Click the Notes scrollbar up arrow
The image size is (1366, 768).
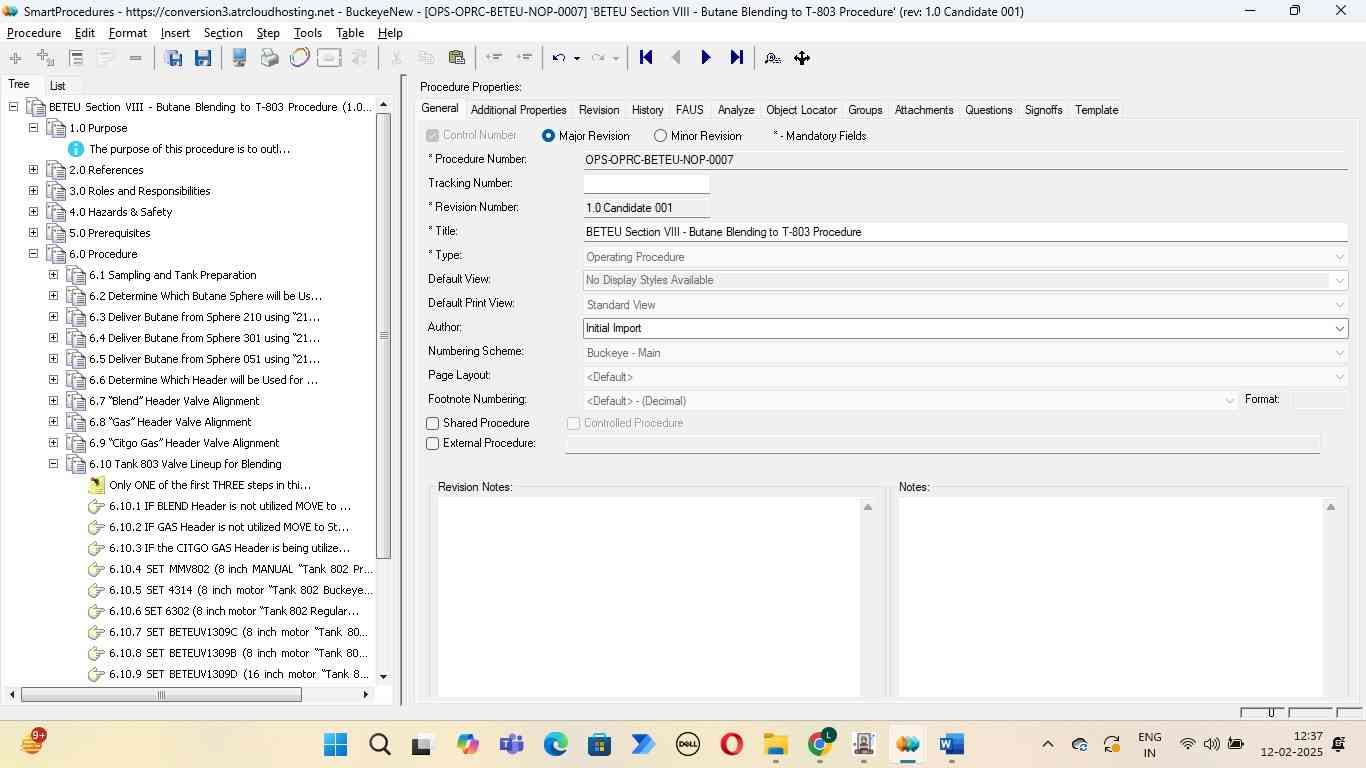coord(1330,508)
